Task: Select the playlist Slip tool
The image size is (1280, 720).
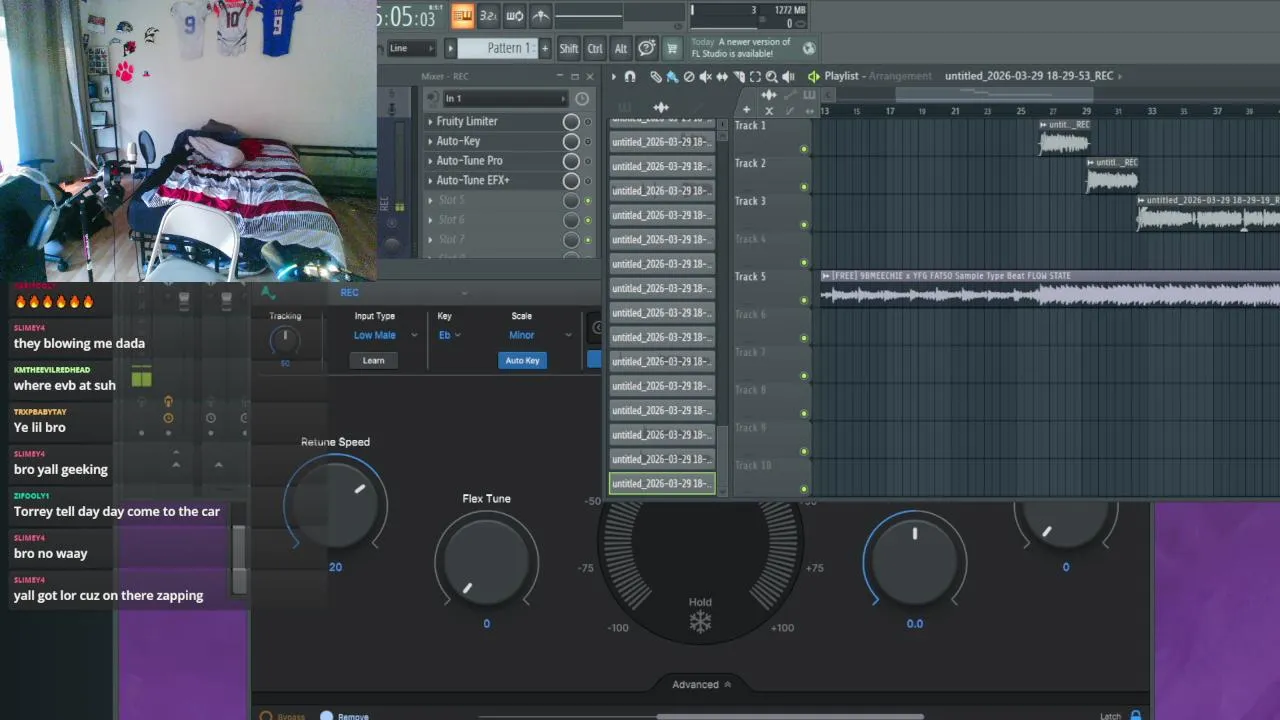Action: tap(722, 76)
